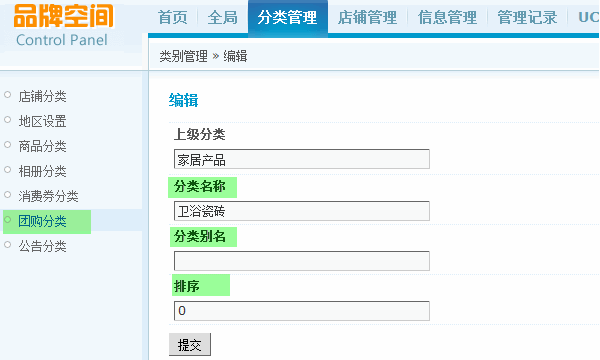Go to the 信息管理 tab
The image size is (600, 360).
pos(447,18)
